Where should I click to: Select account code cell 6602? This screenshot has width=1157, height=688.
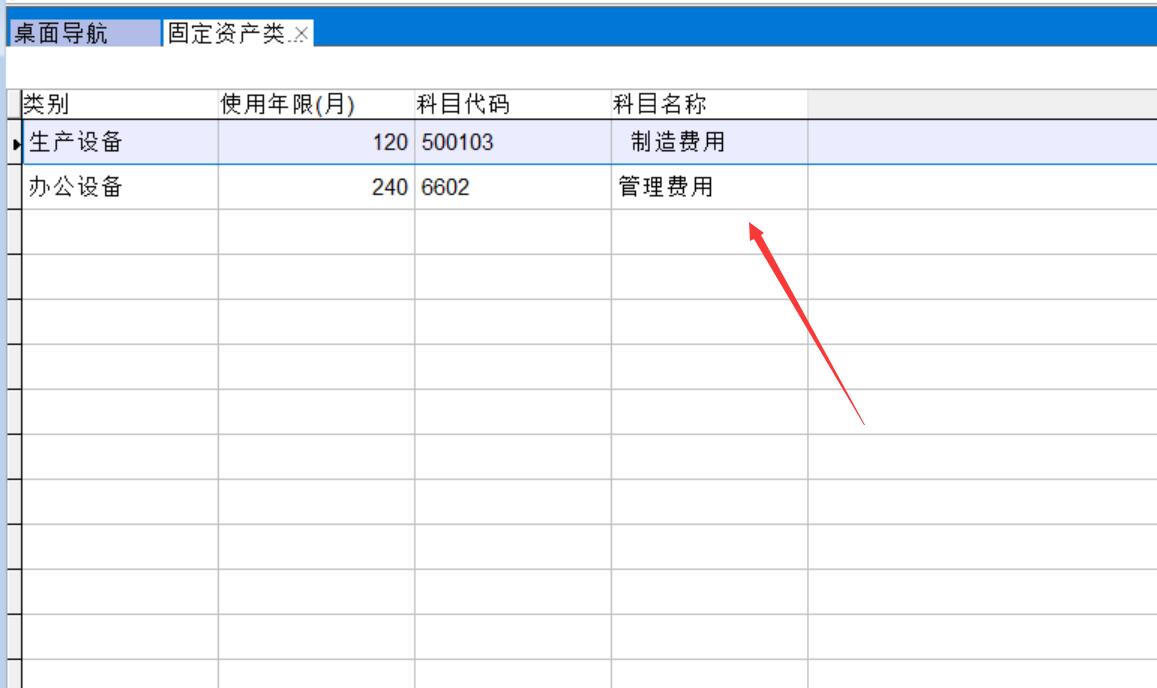512,187
